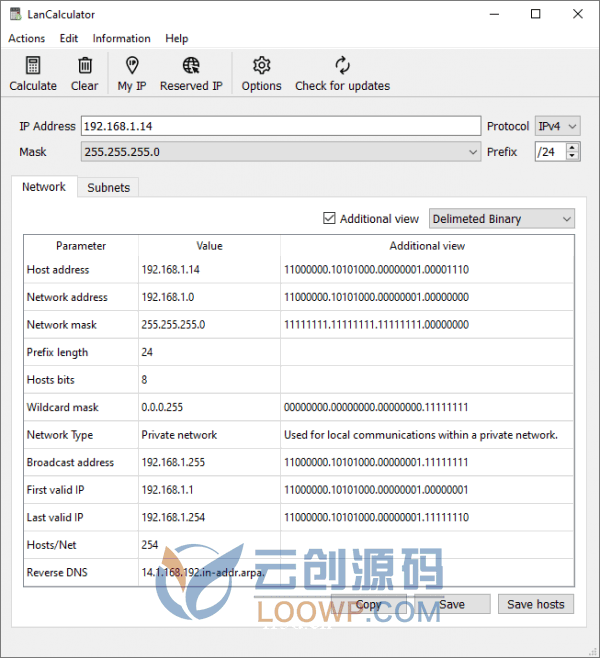Maximize the LanCalculator window
The width and height of the screenshot is (600, 658).
coord(536,14)
